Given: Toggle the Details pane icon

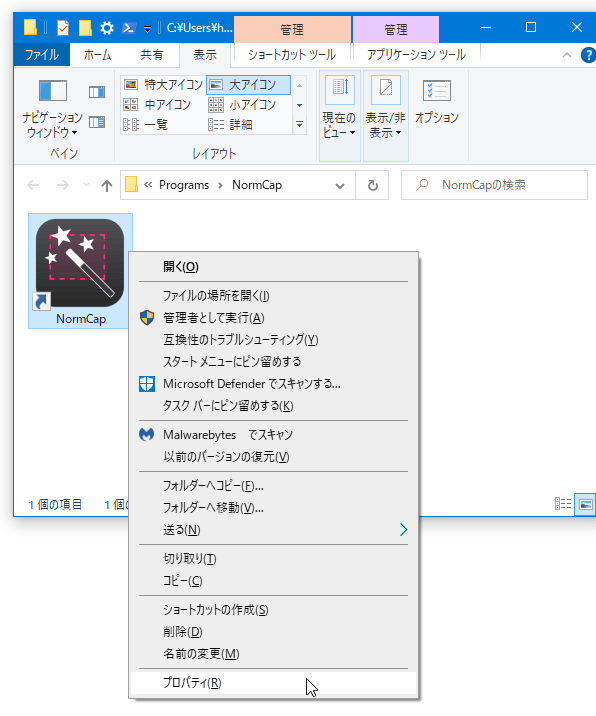Looking at the screenshot, I should click(x=97, y=122).
